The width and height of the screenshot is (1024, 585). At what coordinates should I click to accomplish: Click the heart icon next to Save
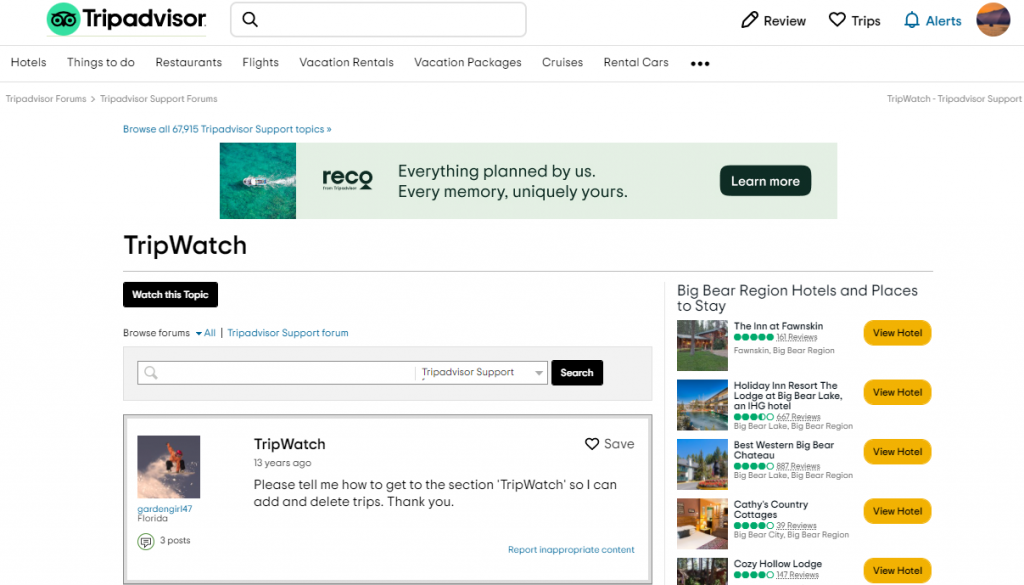(x=592, y=444)
